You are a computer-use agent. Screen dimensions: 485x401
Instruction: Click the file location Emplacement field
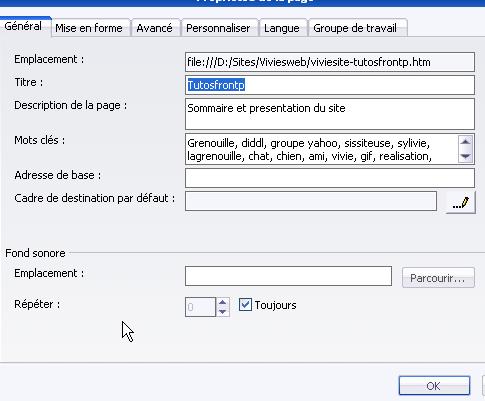click(330, 62)
